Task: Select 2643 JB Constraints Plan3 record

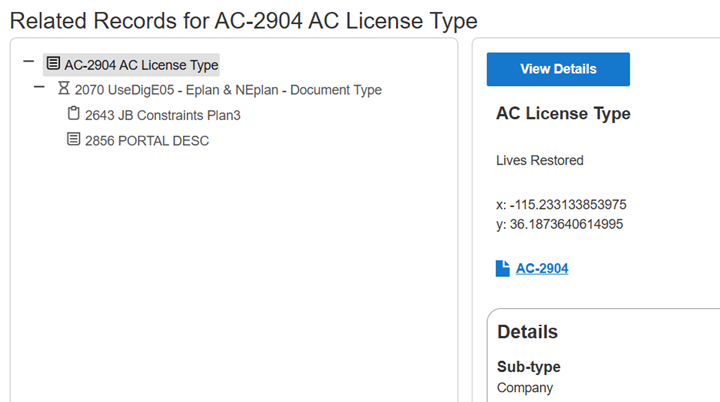Action: [162, 115]
